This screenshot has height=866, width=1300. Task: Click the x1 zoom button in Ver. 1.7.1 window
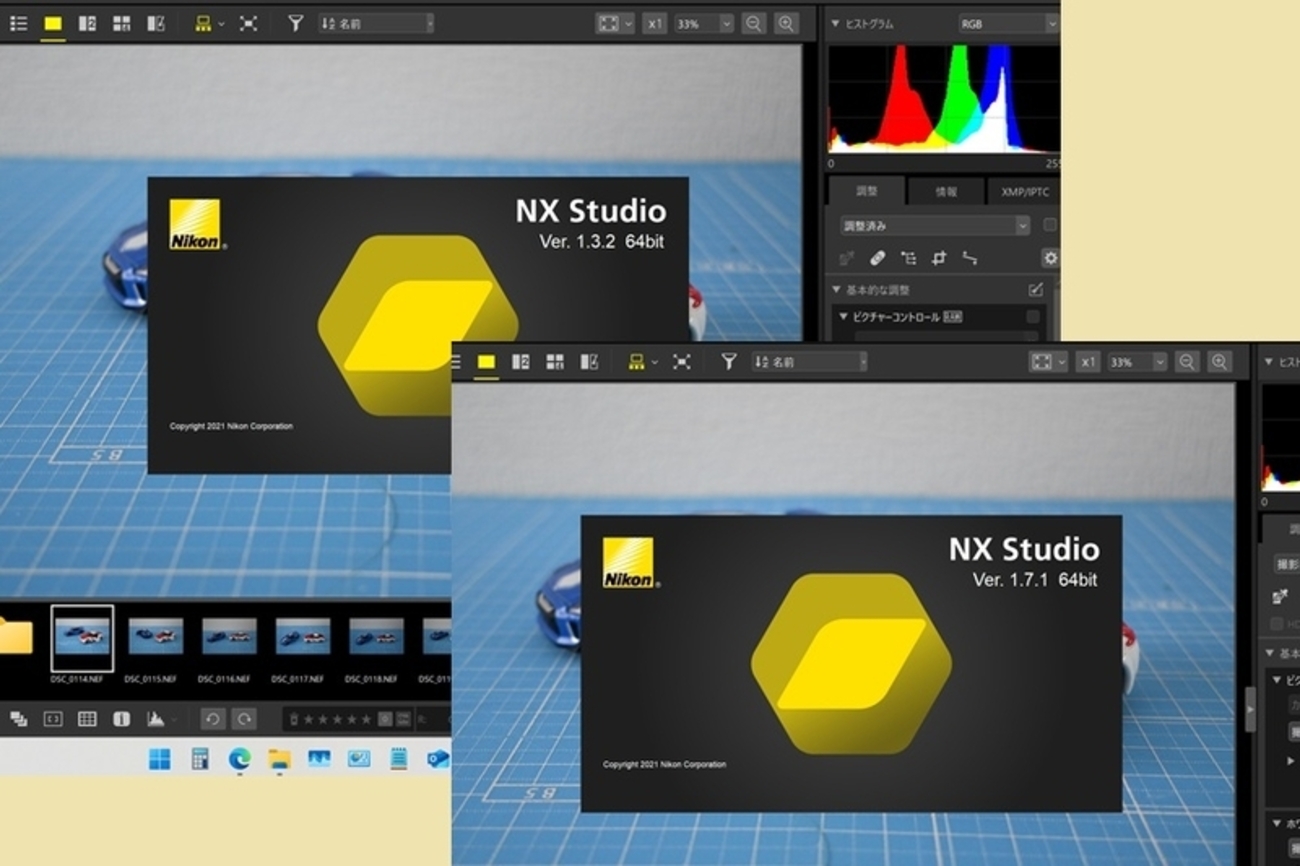pyautogui.click(x=1088, y=362)
